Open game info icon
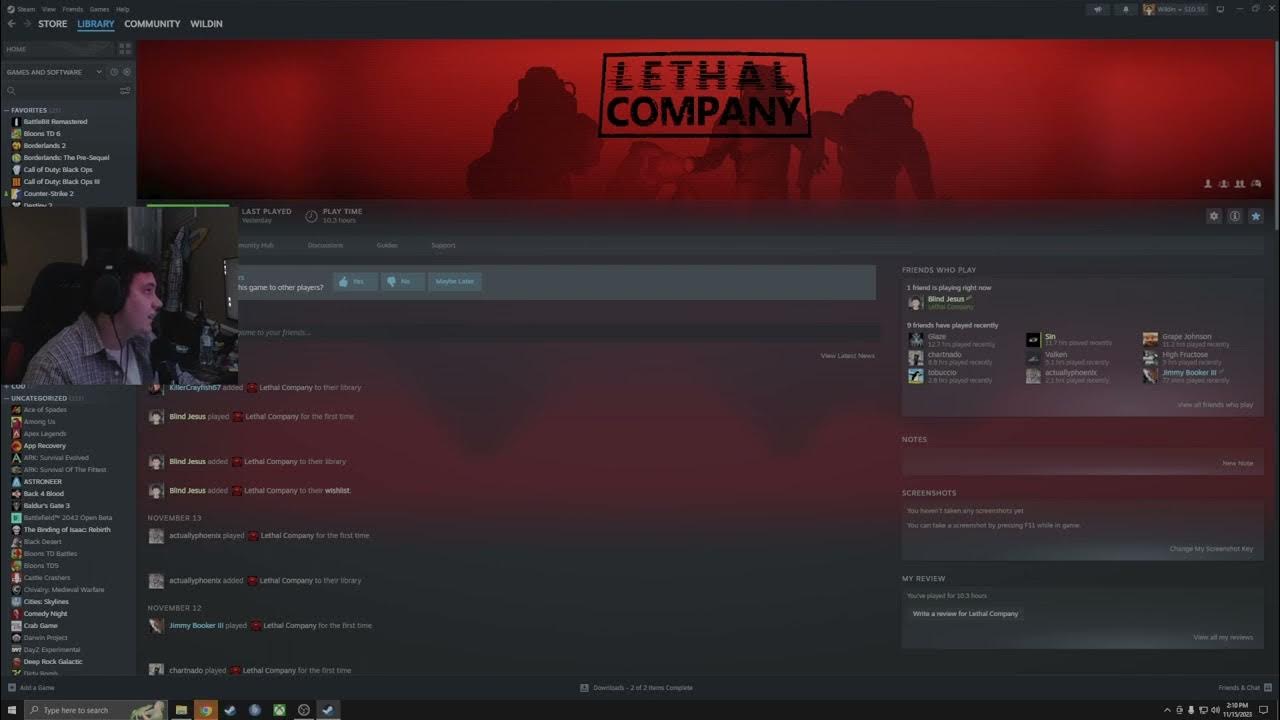The image size is (1280, 720). (1235, 216)
